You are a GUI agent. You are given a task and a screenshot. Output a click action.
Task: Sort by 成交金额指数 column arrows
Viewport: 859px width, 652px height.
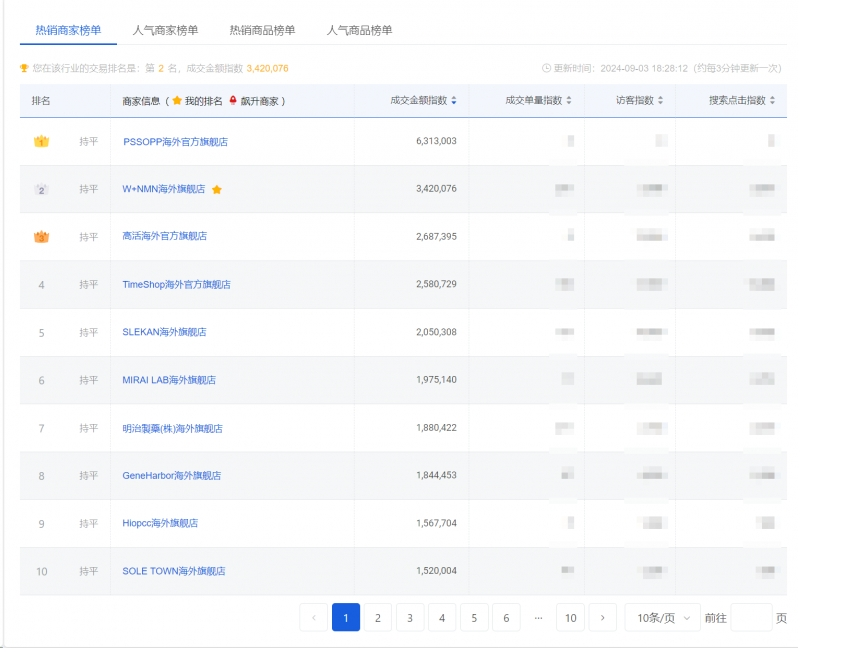click(454, 100)
